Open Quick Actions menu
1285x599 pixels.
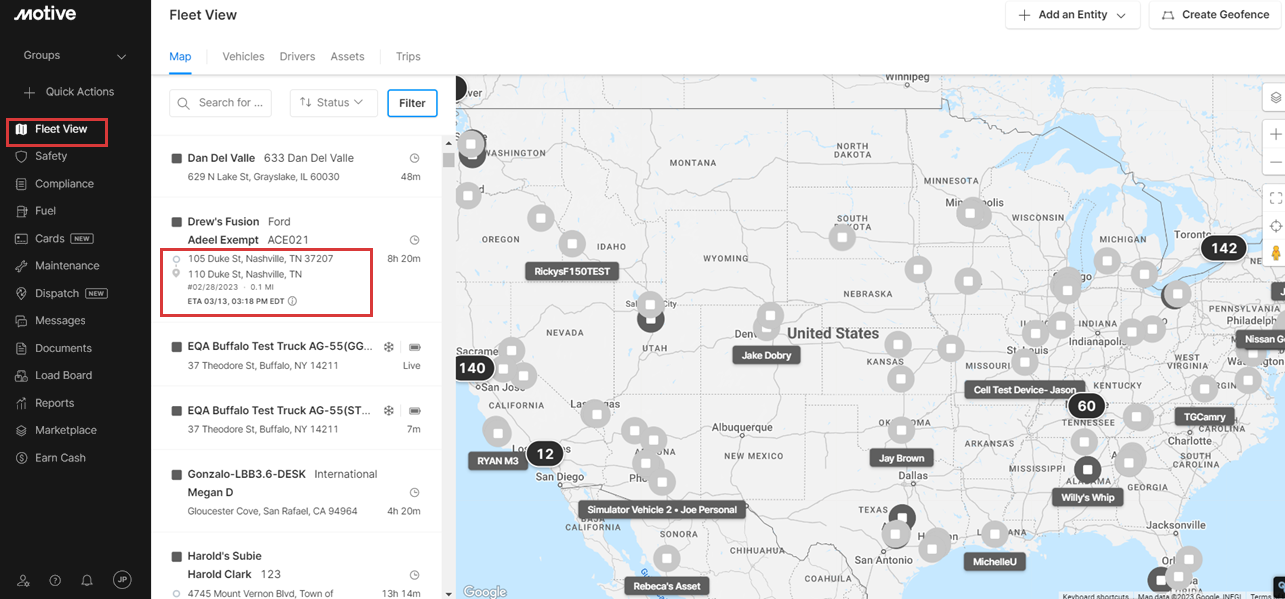click(x=69, y=92)
